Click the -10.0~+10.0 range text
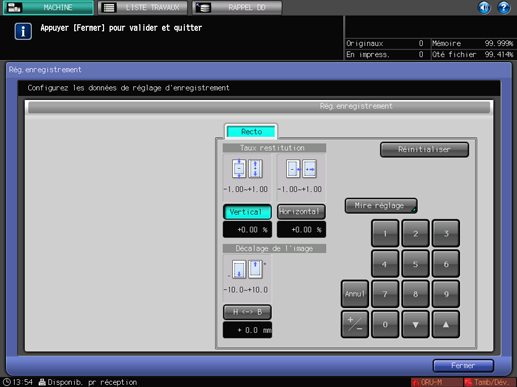This screenshot has width=517, height=387. coord(246,290)
